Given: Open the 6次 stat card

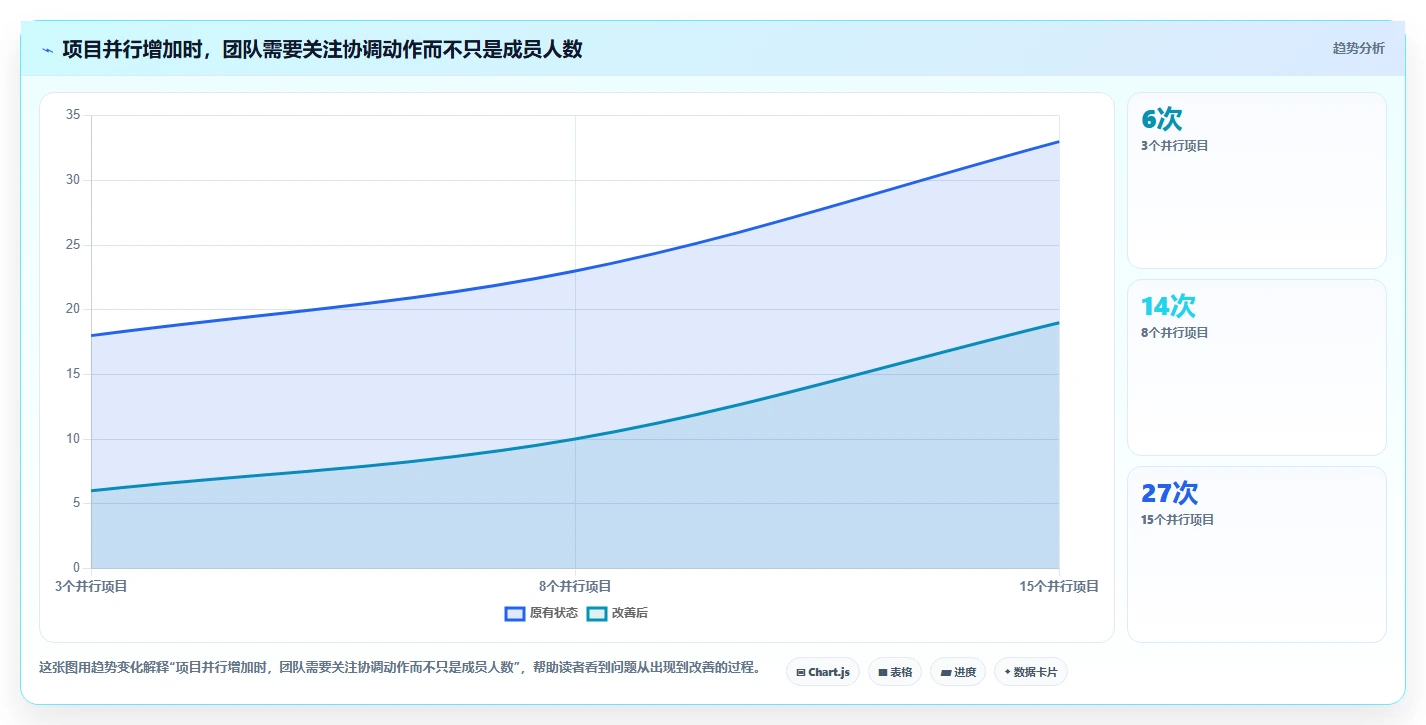Looking at the screenshot, I should [1257, 180].
